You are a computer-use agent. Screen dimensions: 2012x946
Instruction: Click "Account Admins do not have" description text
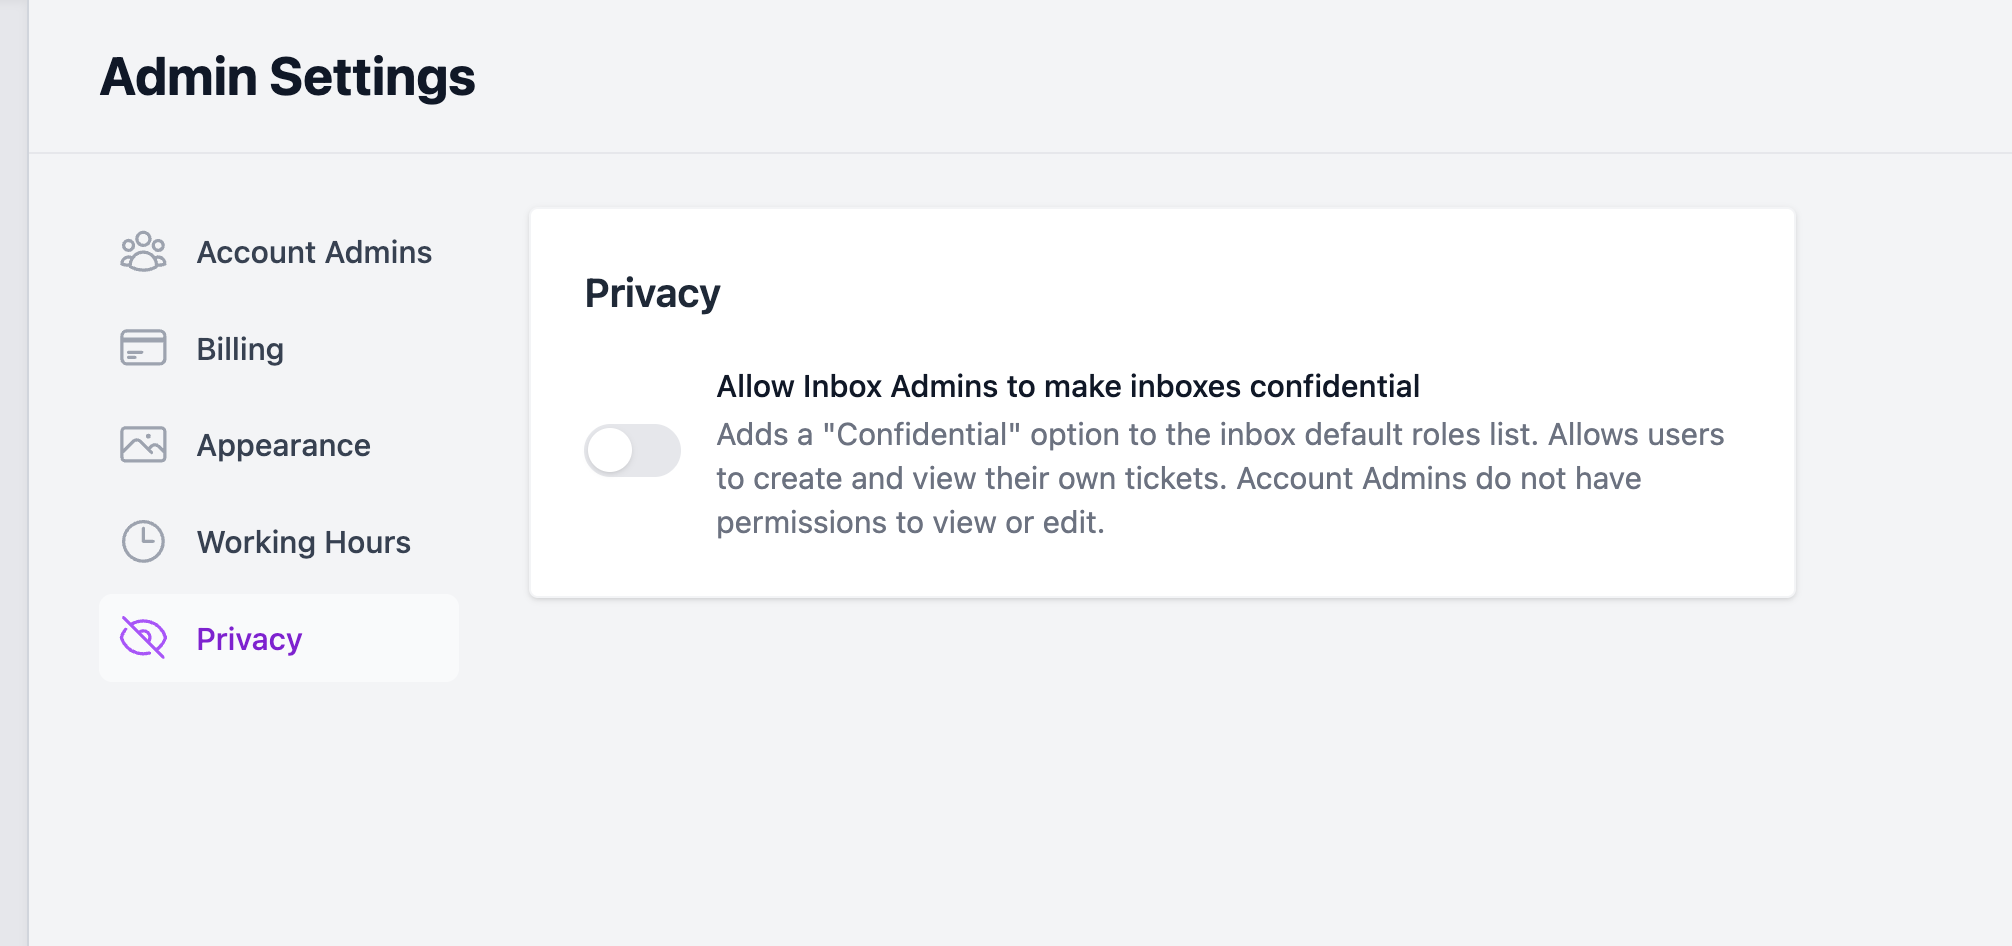pos(1438,479)
